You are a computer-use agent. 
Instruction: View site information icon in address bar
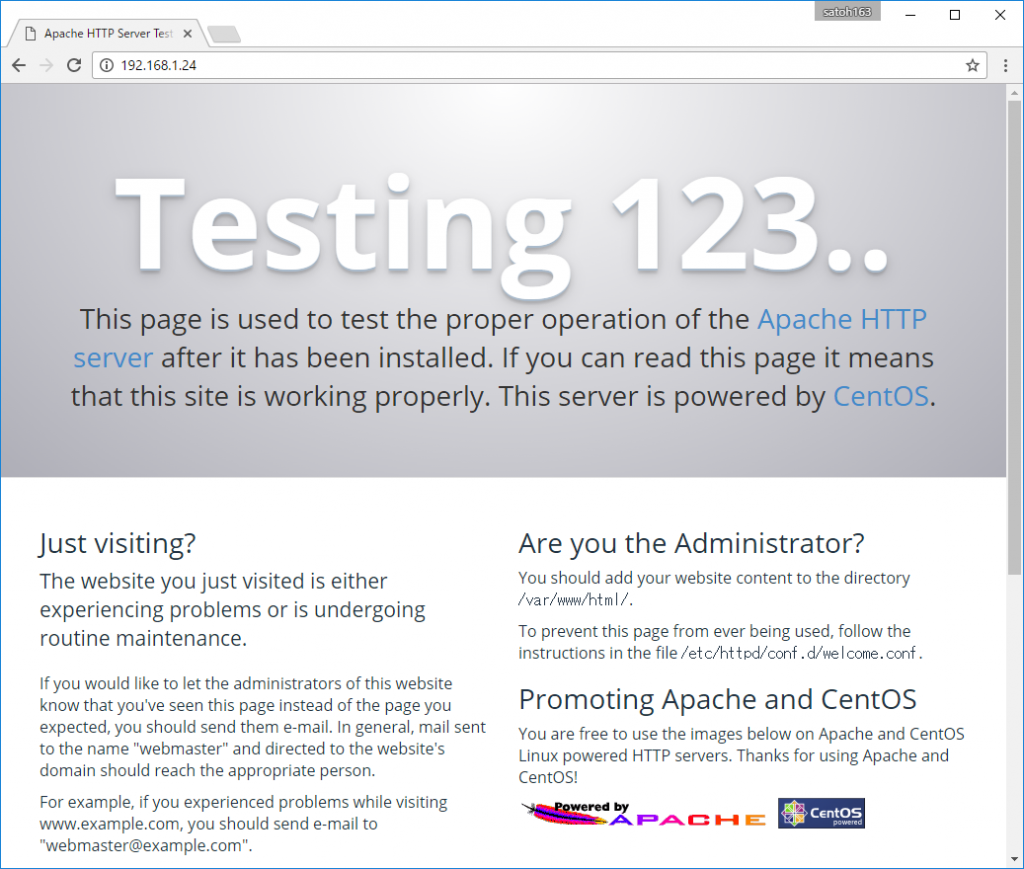point(106,65)
